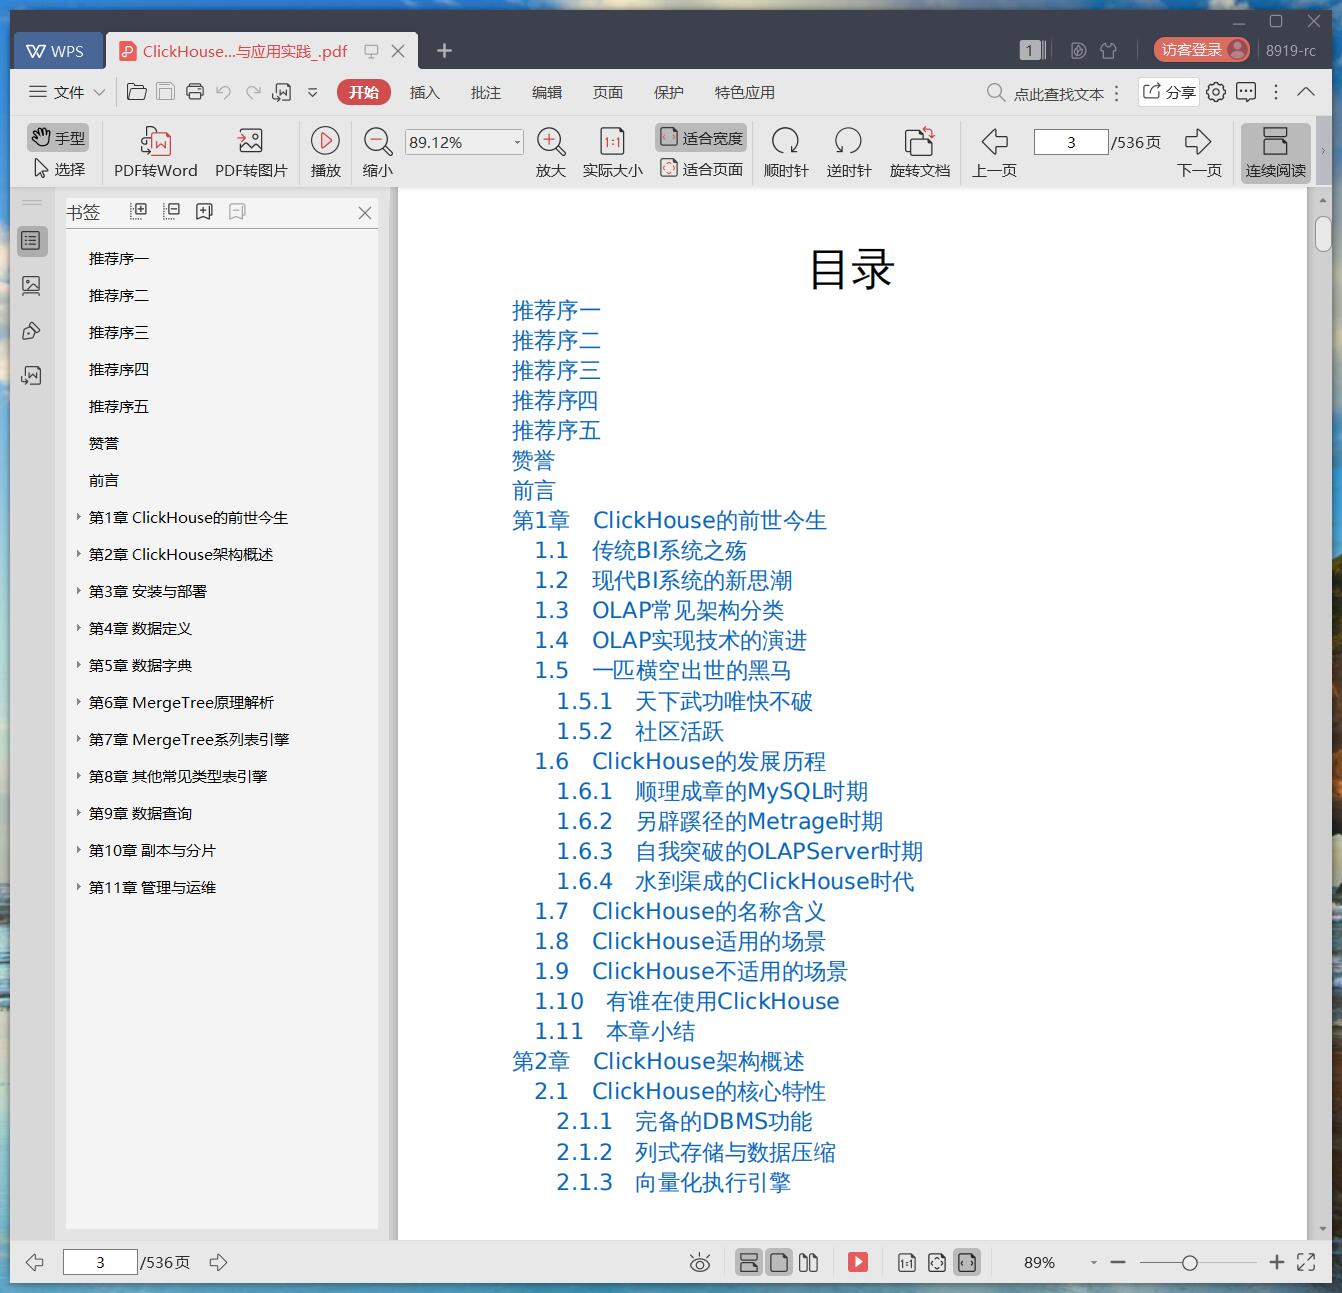1342x1293 pixels.
Task: Expand 第1章 ClickHouse的前世今生 bookmark
Action: 78,517
